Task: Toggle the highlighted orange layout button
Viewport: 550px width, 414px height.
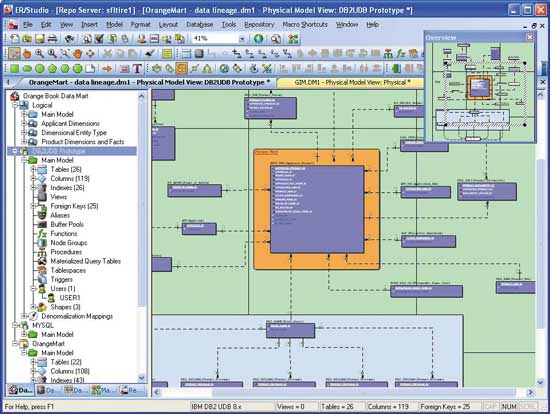Action: point(181,68)
